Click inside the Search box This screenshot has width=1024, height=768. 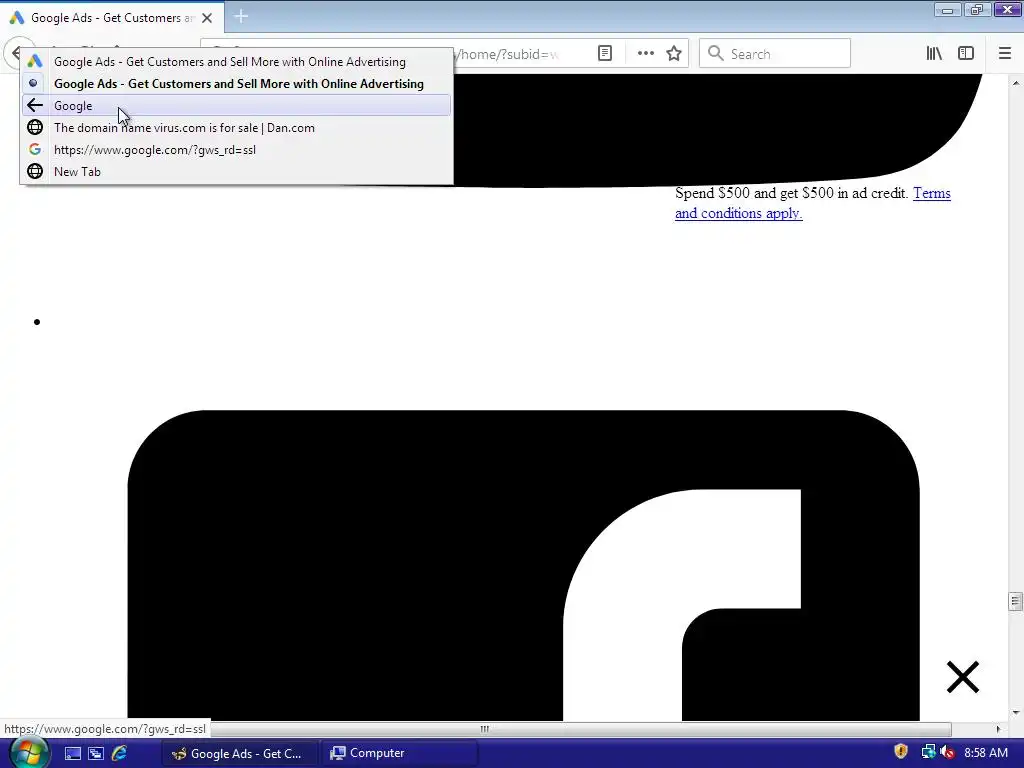(775, 54)
